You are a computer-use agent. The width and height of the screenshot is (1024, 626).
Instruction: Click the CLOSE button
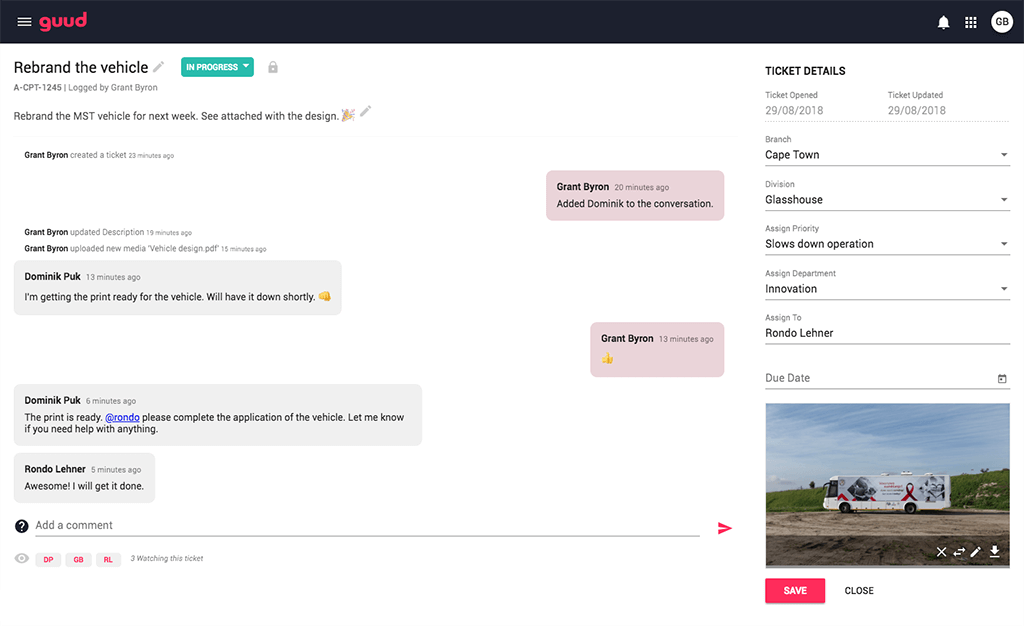pyautogui.click(x=859, y=591)
